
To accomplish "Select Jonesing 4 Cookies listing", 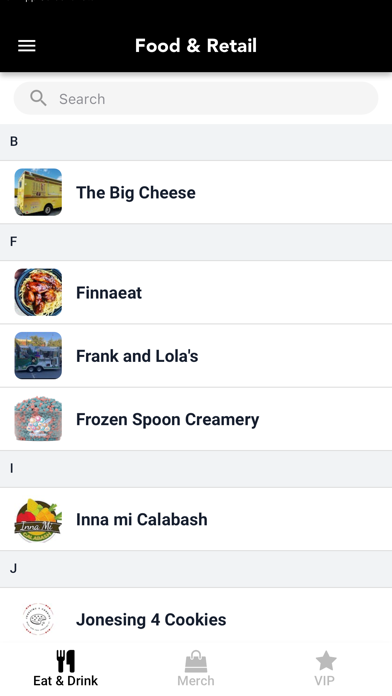I will 196,619.
